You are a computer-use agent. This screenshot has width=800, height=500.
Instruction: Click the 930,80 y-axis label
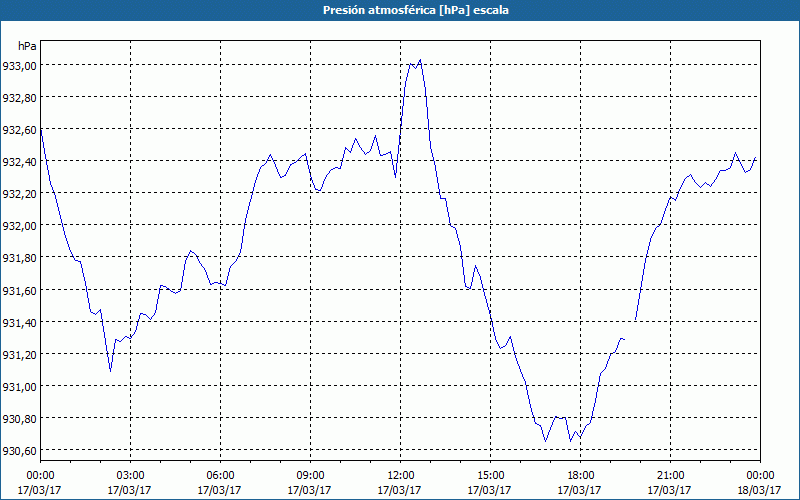click(19, 418)
